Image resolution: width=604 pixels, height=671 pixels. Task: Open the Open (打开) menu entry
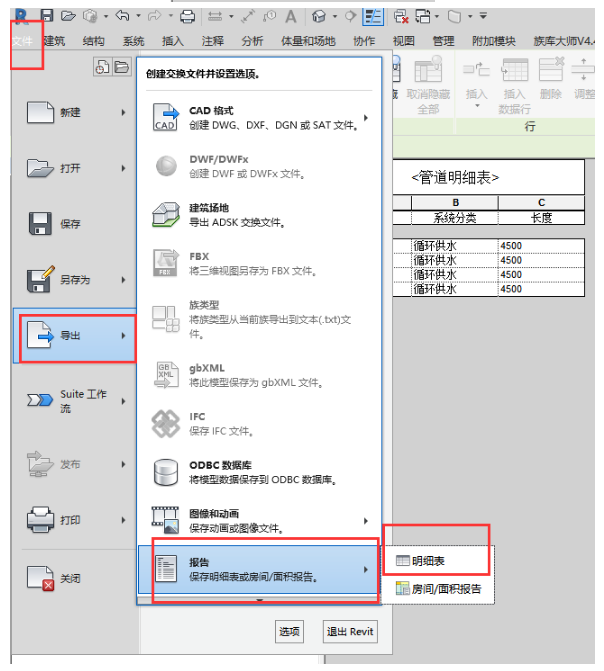click(75, 168)
